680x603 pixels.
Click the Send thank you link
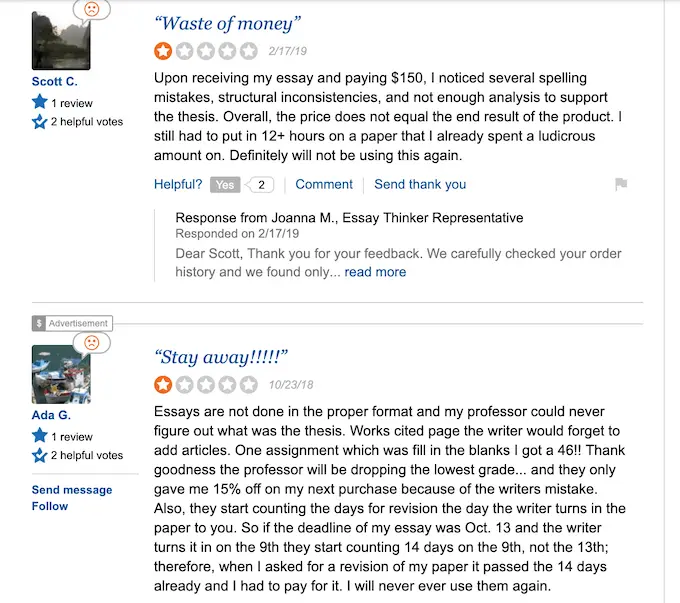pyautogui.click(x=420, y=185)
